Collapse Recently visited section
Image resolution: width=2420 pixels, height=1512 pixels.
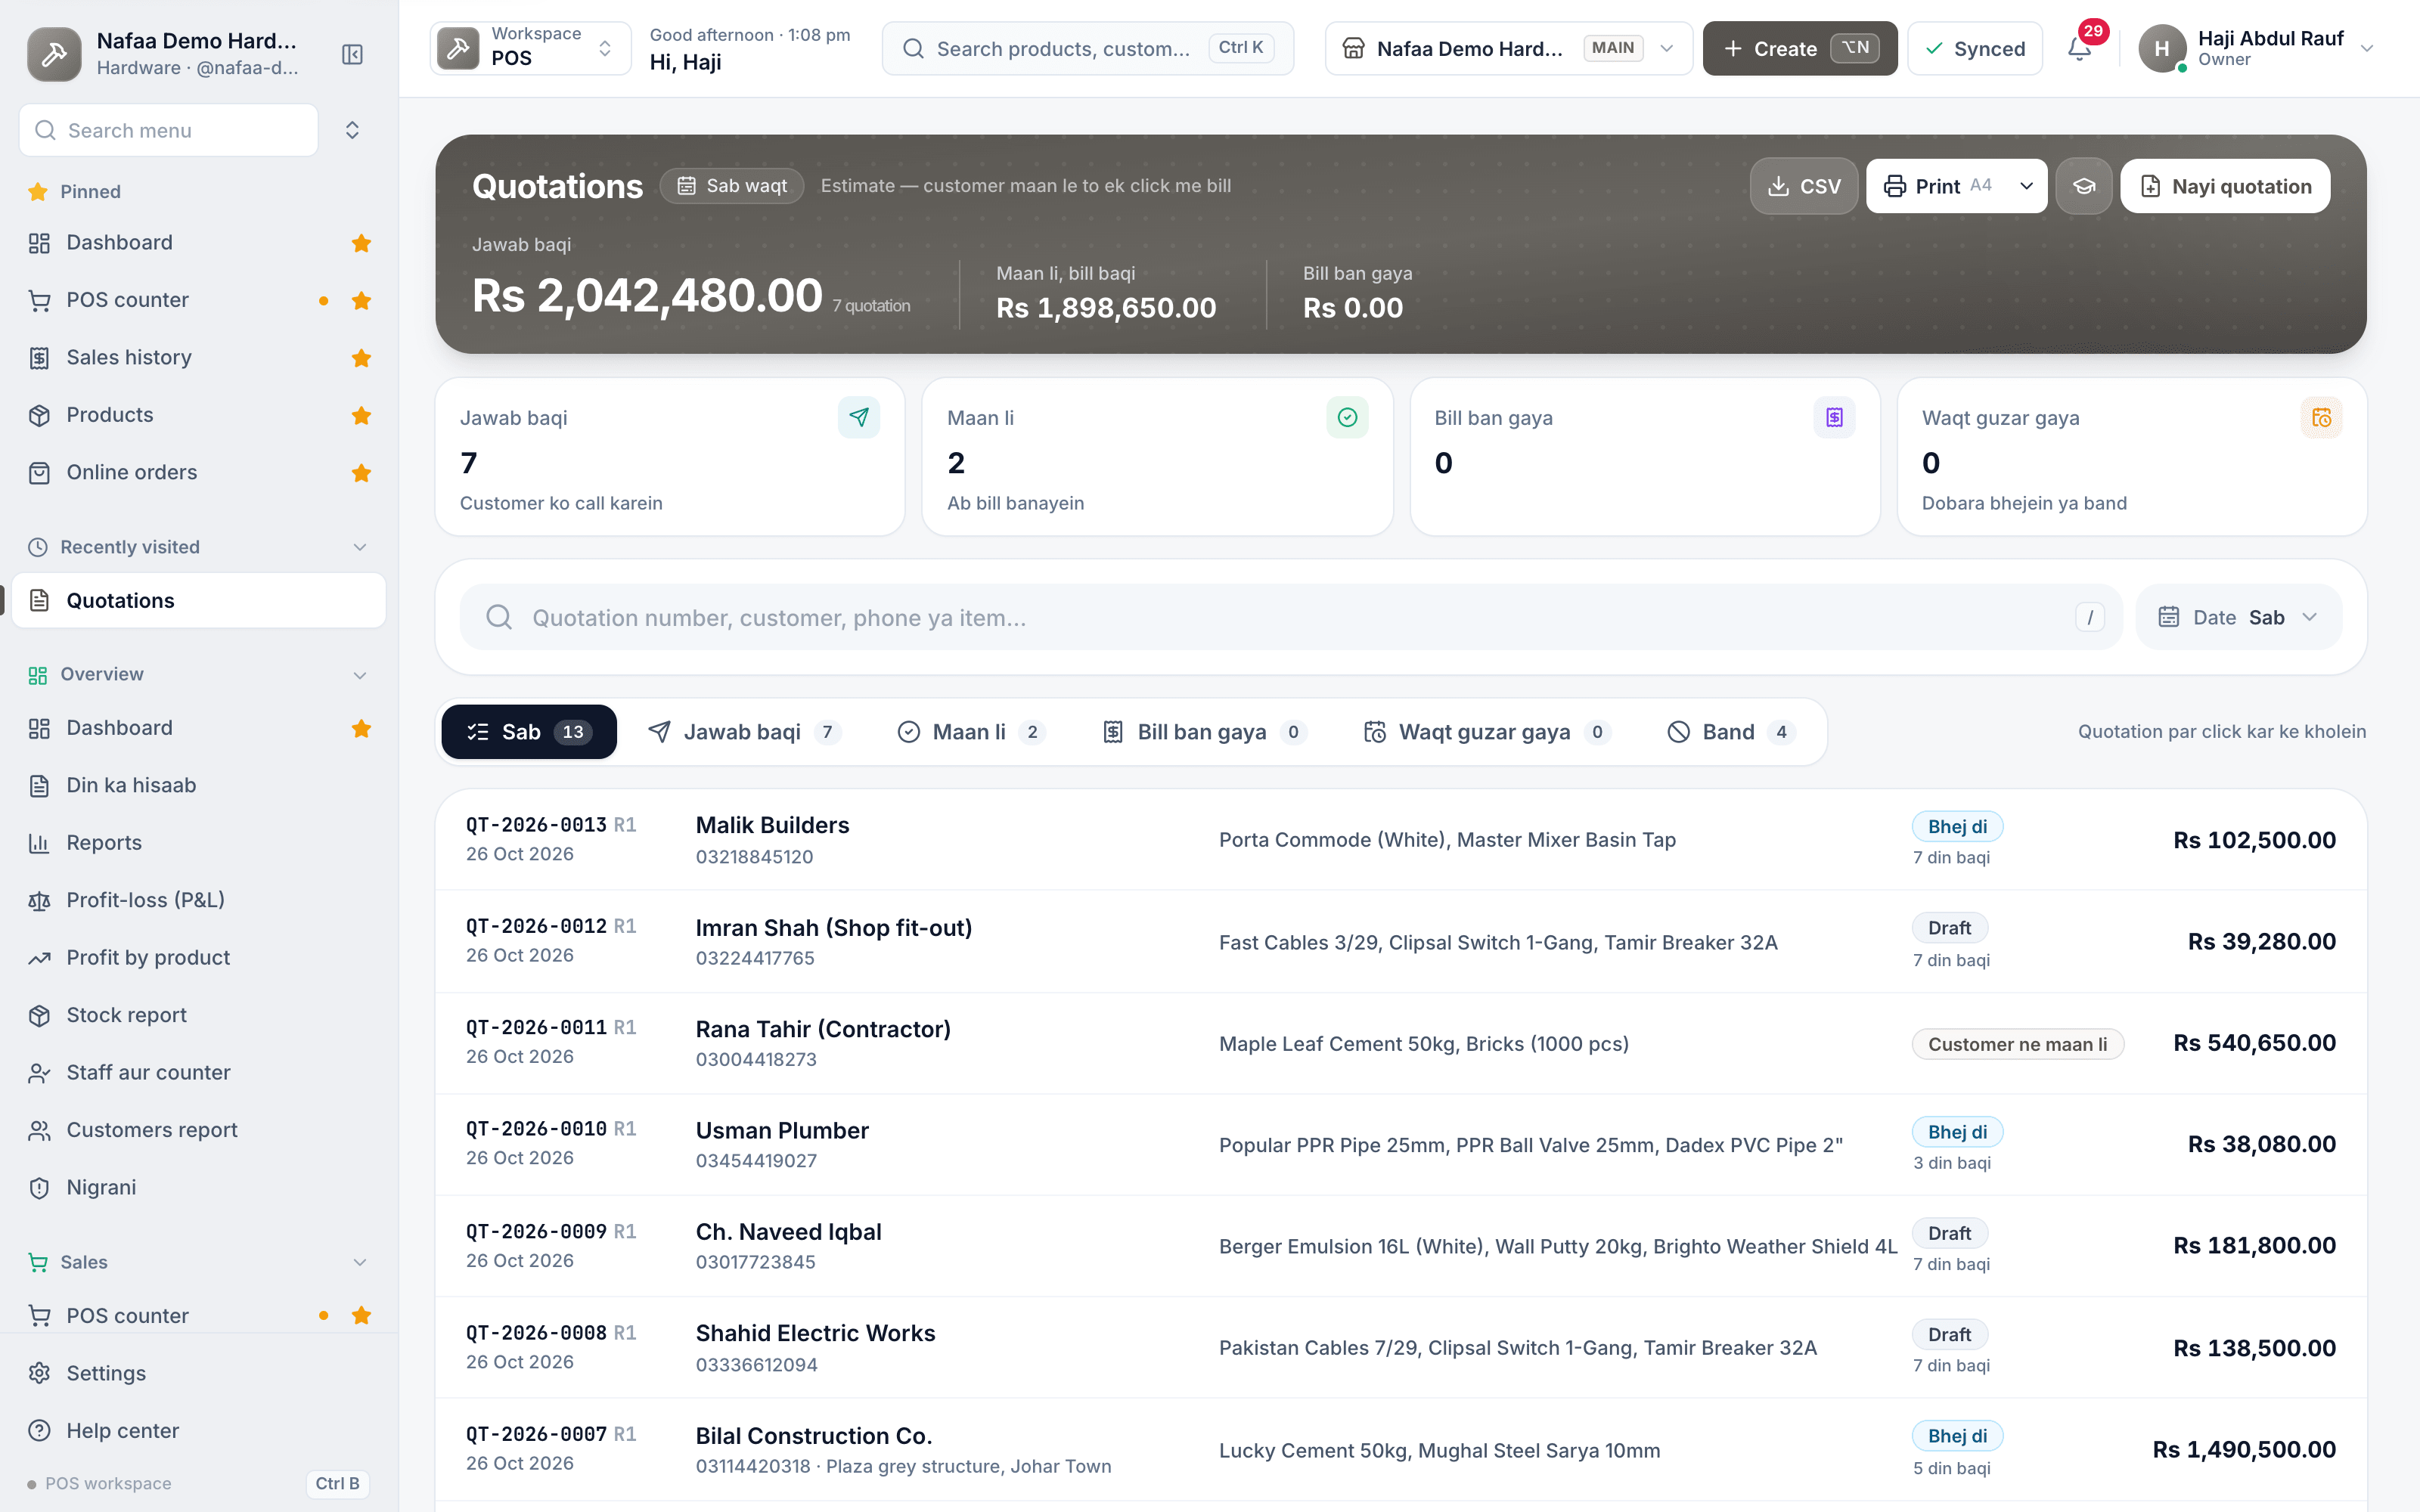click(x=360, y=547)
